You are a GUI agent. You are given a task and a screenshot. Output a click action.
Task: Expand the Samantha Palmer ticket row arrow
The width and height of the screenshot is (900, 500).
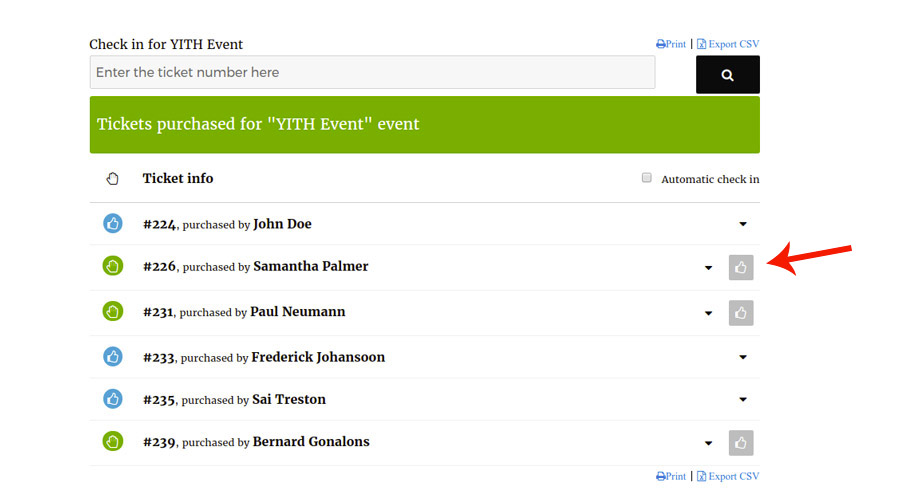709,268
